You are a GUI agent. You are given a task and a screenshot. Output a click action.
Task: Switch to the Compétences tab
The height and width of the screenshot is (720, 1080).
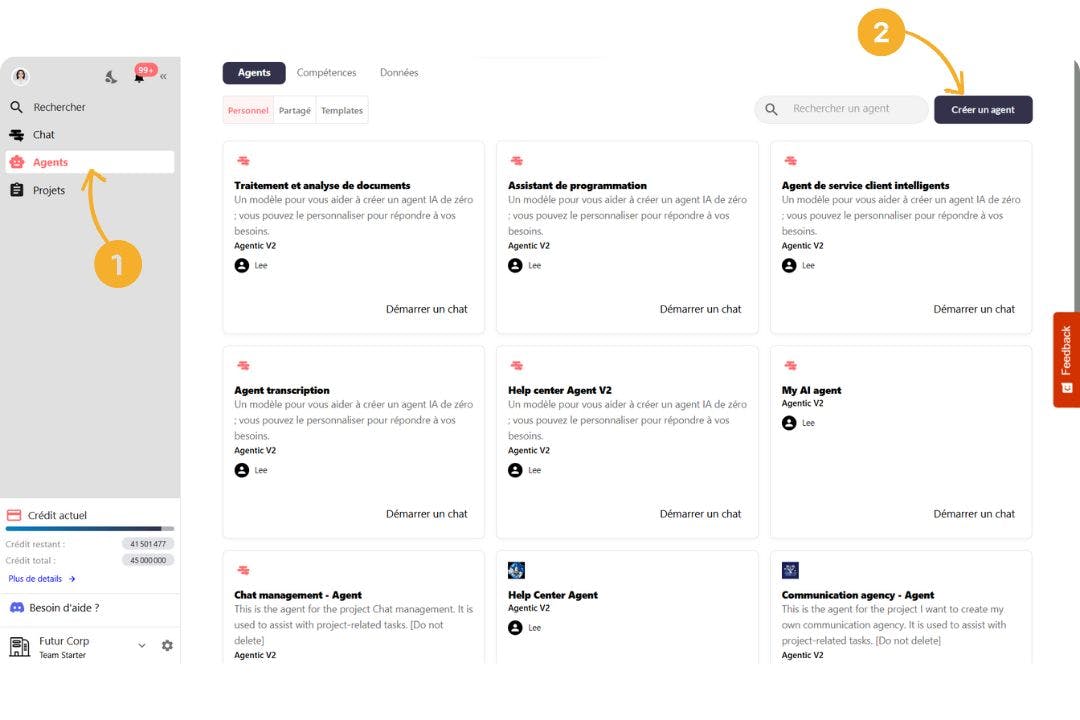tap(326, 73)
